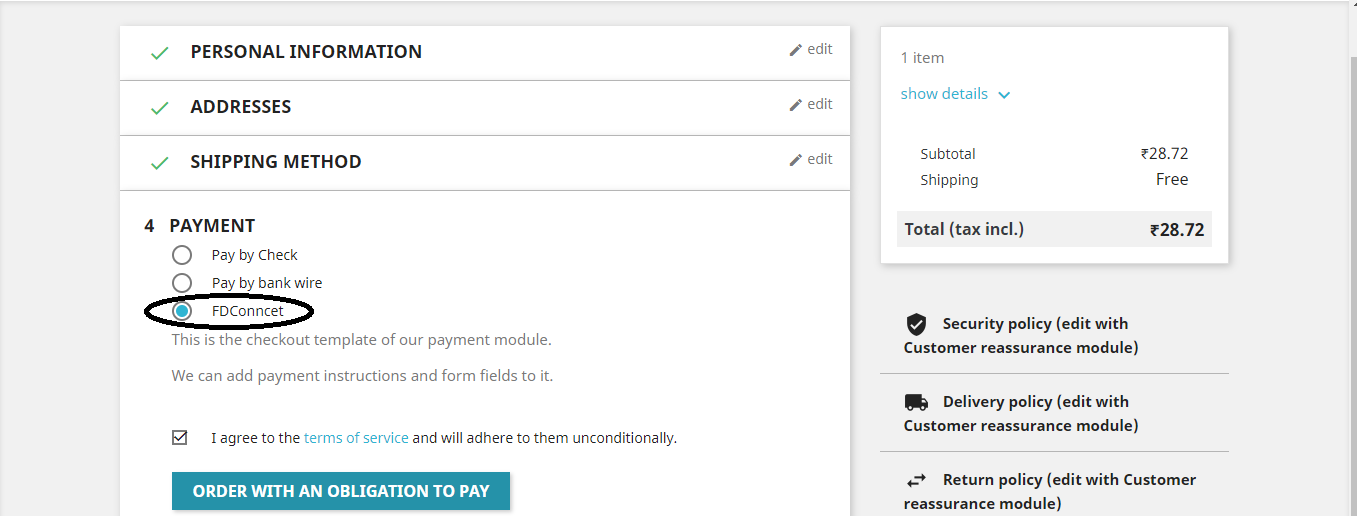Click pencil icon beside Addresses edit
1357x516 pixels.
(x=796, y=105)
